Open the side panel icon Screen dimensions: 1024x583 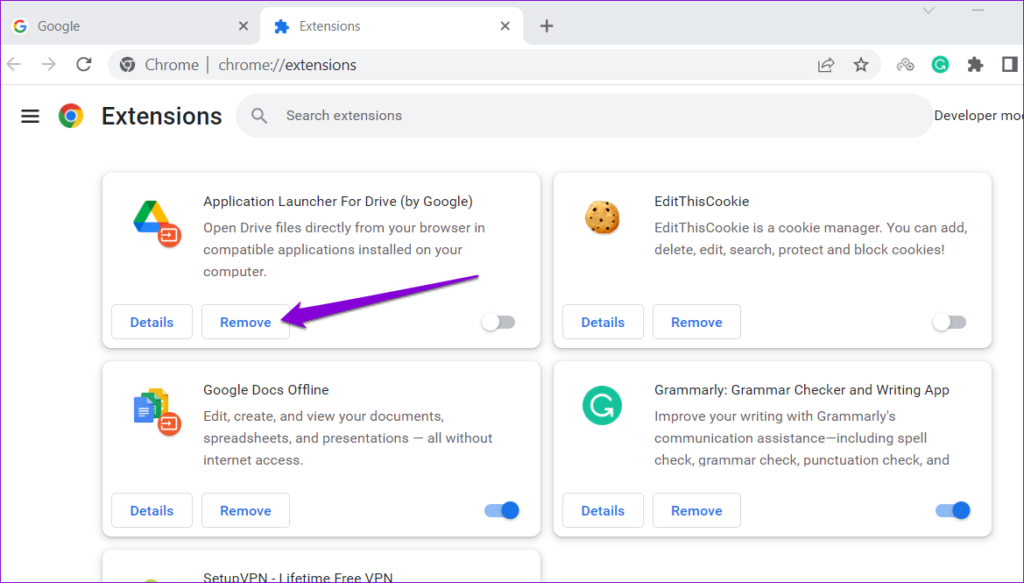click(x=1009, y=65)
